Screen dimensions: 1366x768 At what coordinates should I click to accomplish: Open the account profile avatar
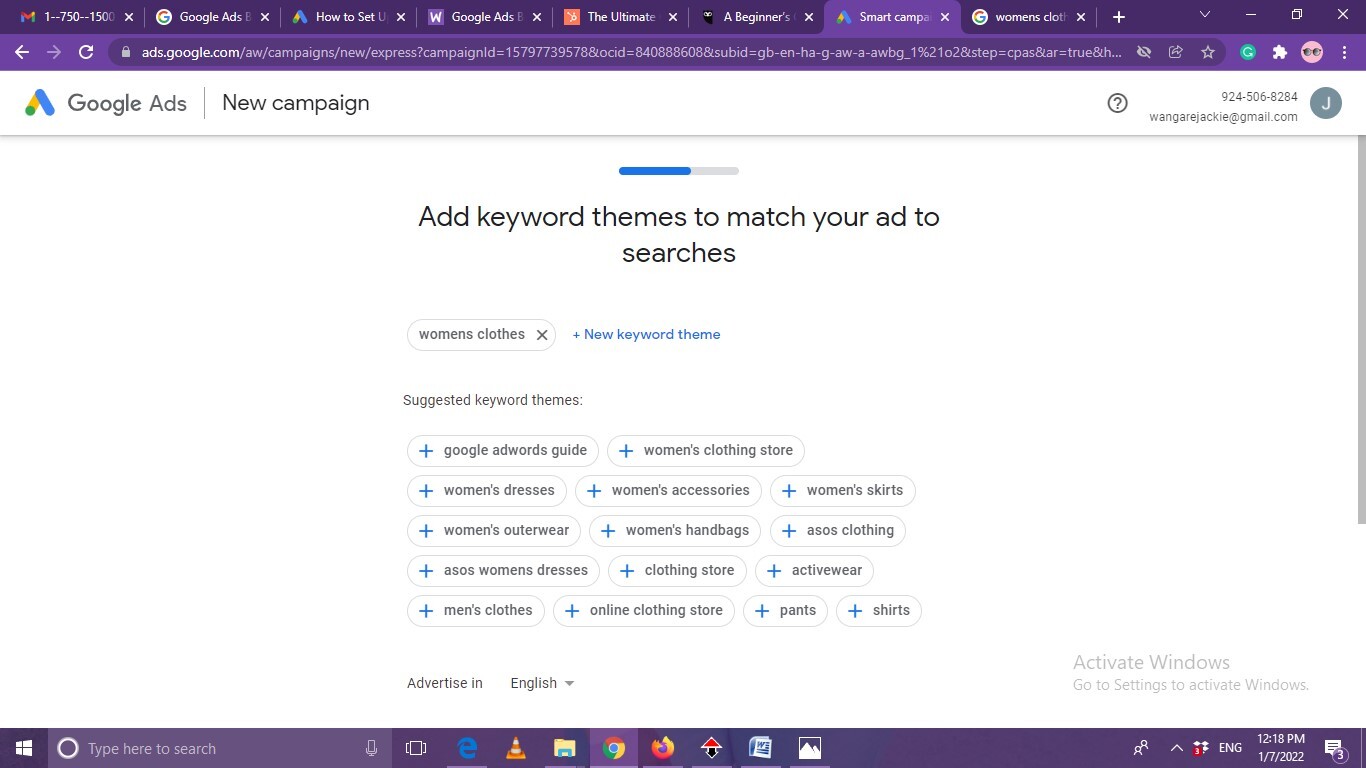1325,103
